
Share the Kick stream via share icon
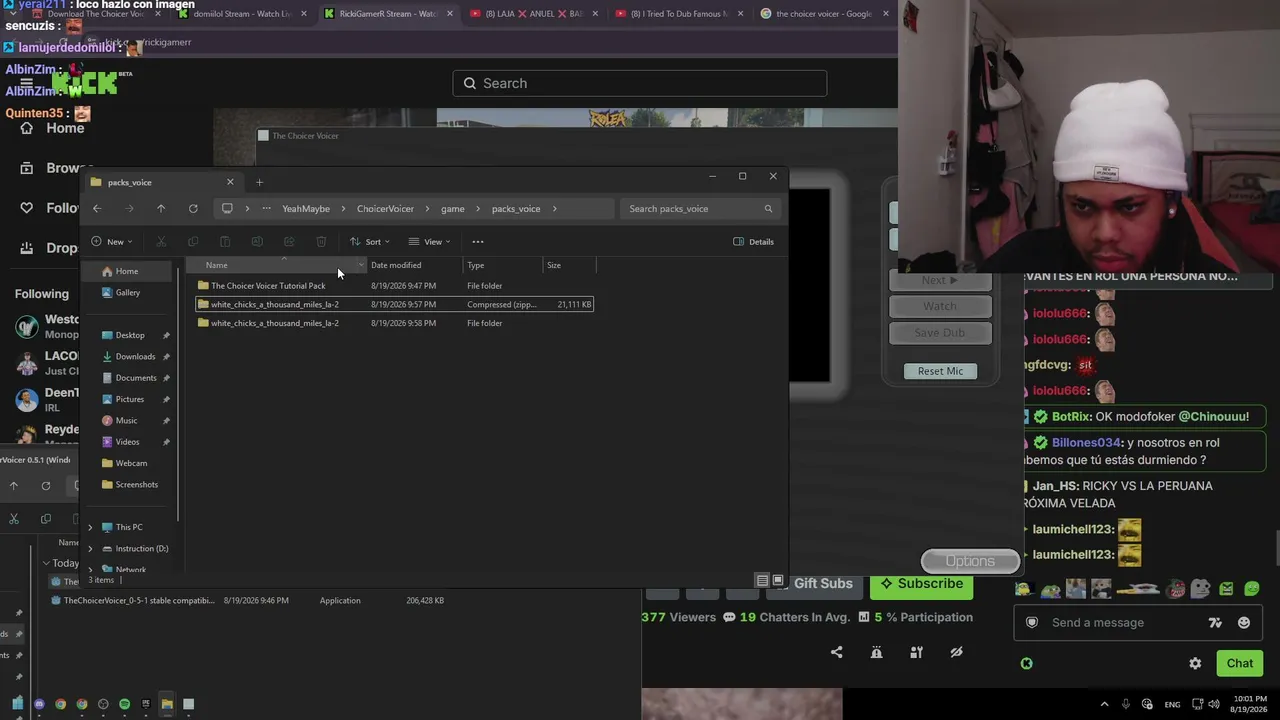tap(837, 653)
